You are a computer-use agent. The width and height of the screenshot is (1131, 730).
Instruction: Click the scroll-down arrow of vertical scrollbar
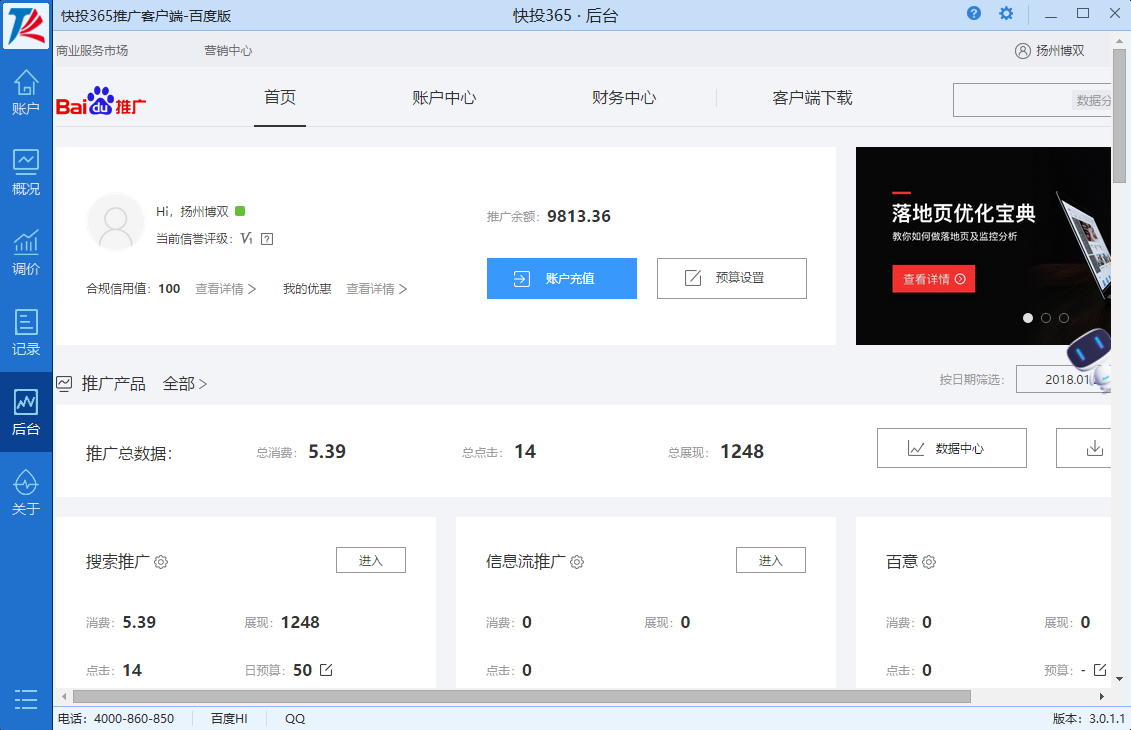(1119, 678)
